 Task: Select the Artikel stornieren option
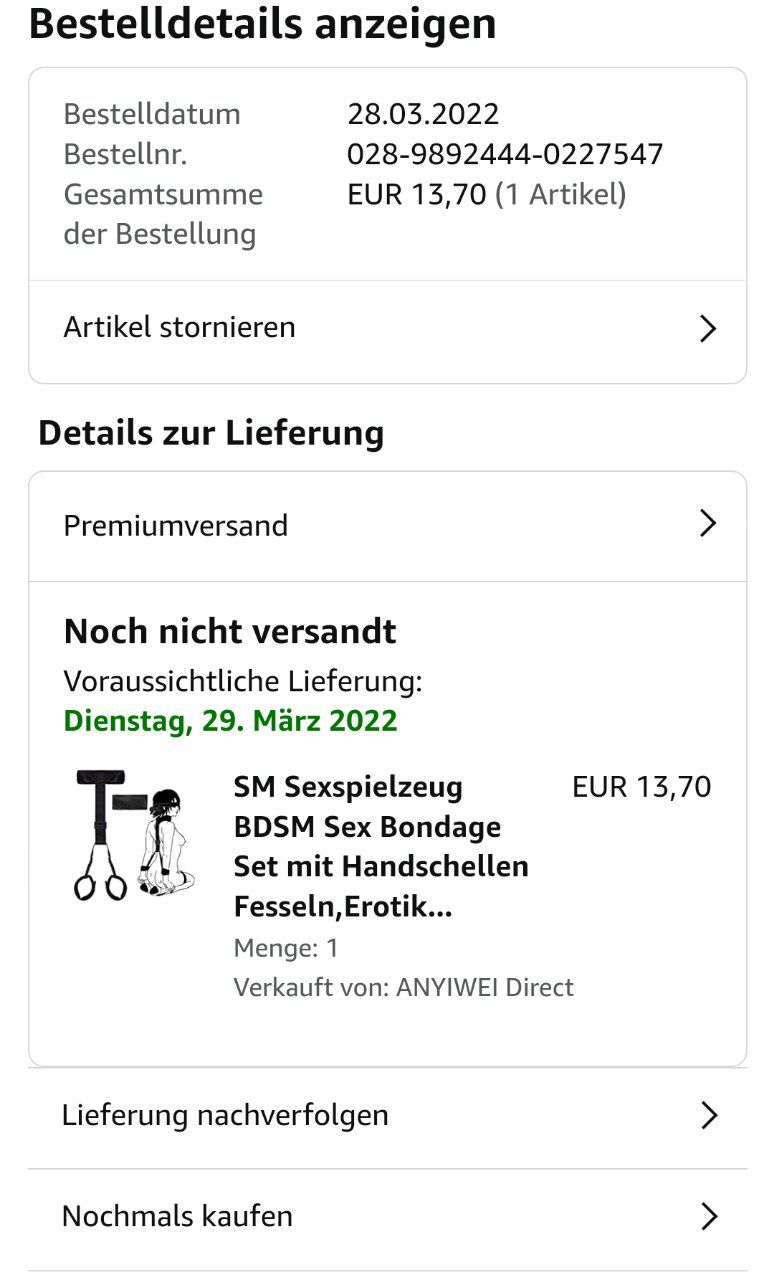coord(180,328)
